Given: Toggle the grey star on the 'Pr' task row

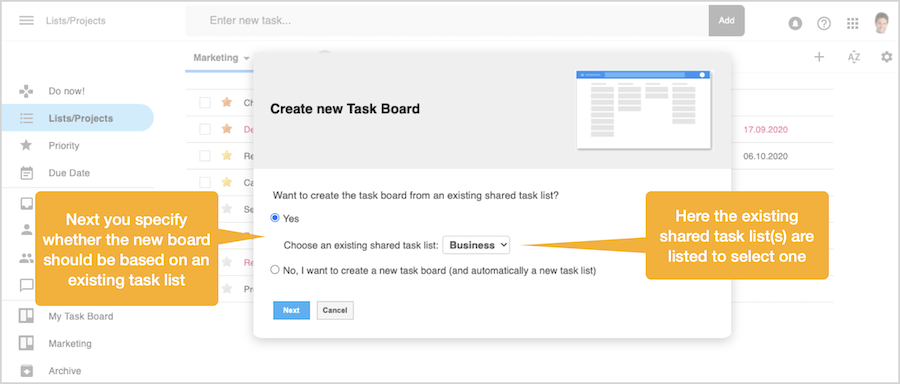Looking at the screenshot, I should 227,288.
